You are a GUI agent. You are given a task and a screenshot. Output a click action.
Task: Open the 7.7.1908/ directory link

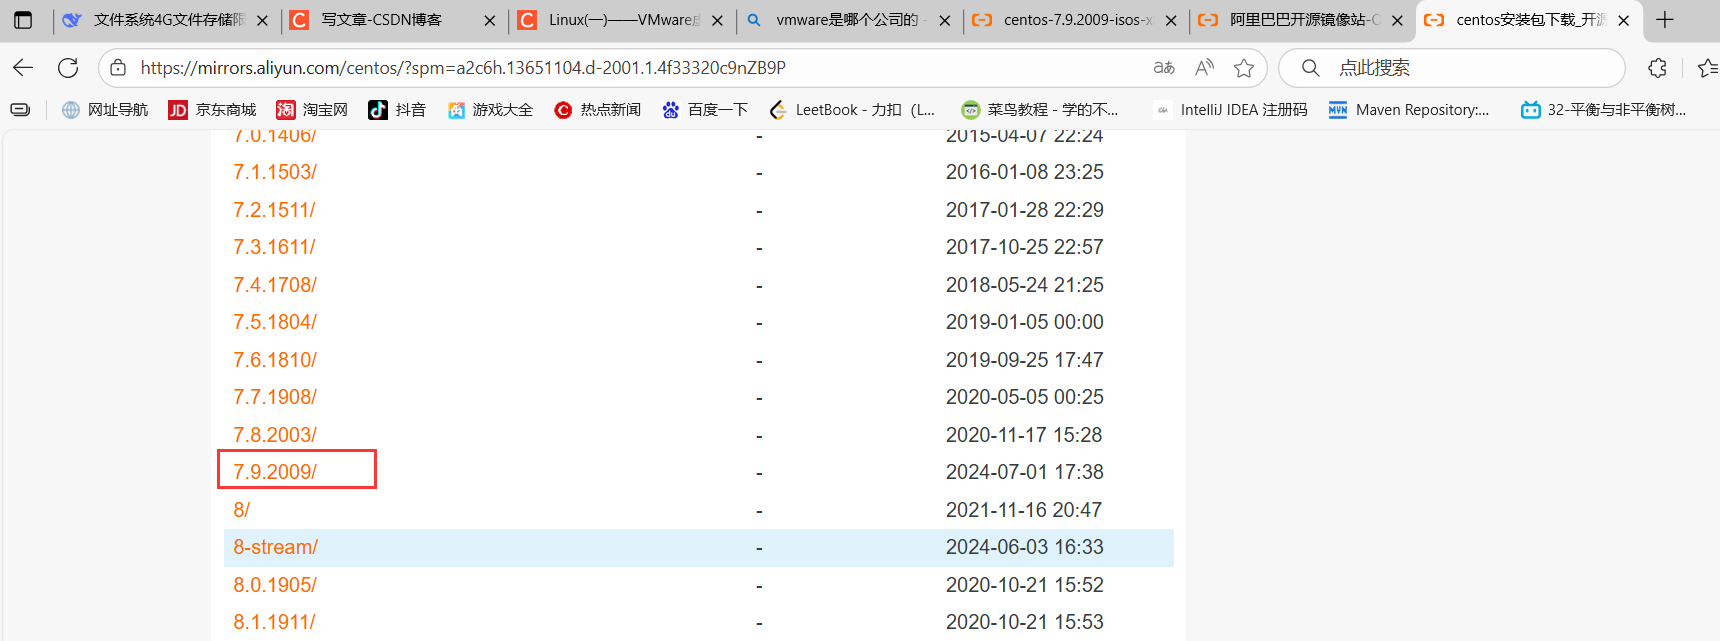point(275,397)
